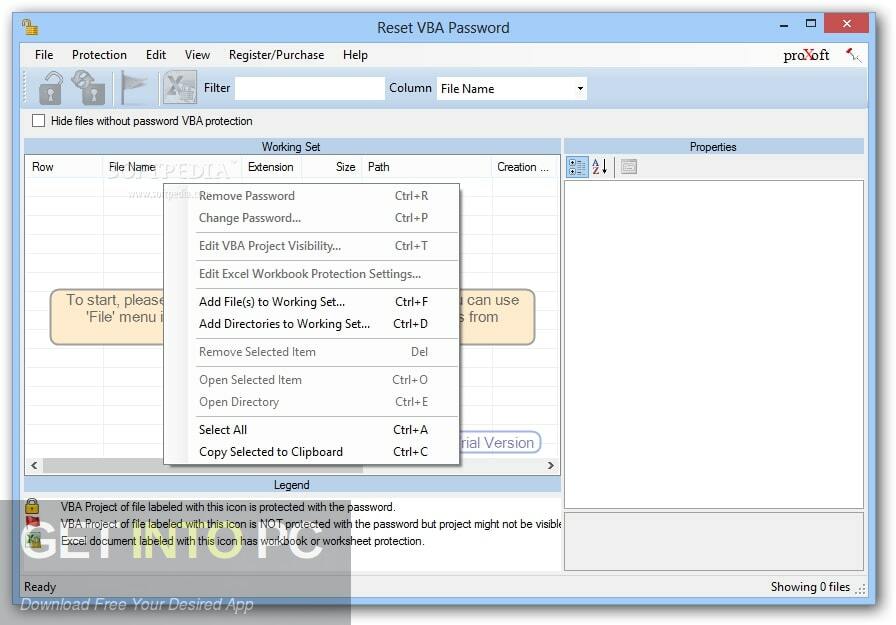Viewport: 896px width, 625px height.
Task: Click the horizontal scrollbar right arrow
Action: (x=550, y=465)
